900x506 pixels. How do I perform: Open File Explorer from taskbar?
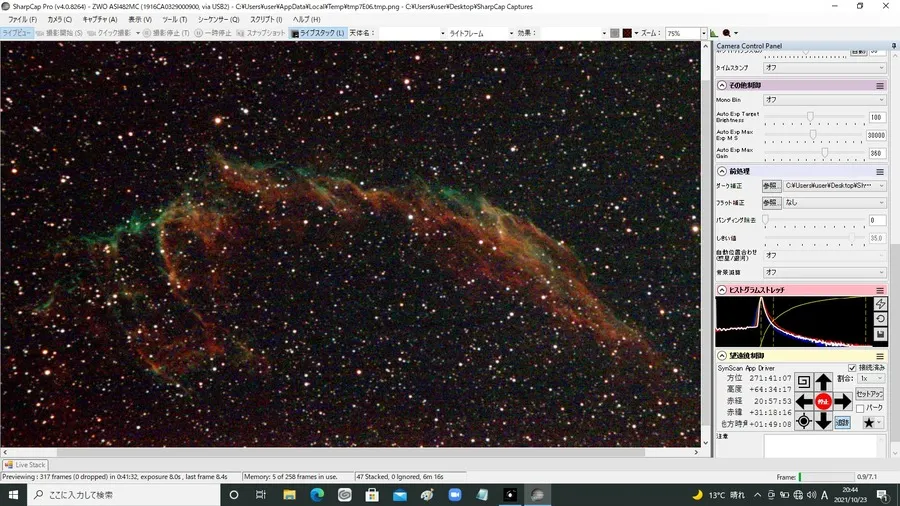pos(289,495)
